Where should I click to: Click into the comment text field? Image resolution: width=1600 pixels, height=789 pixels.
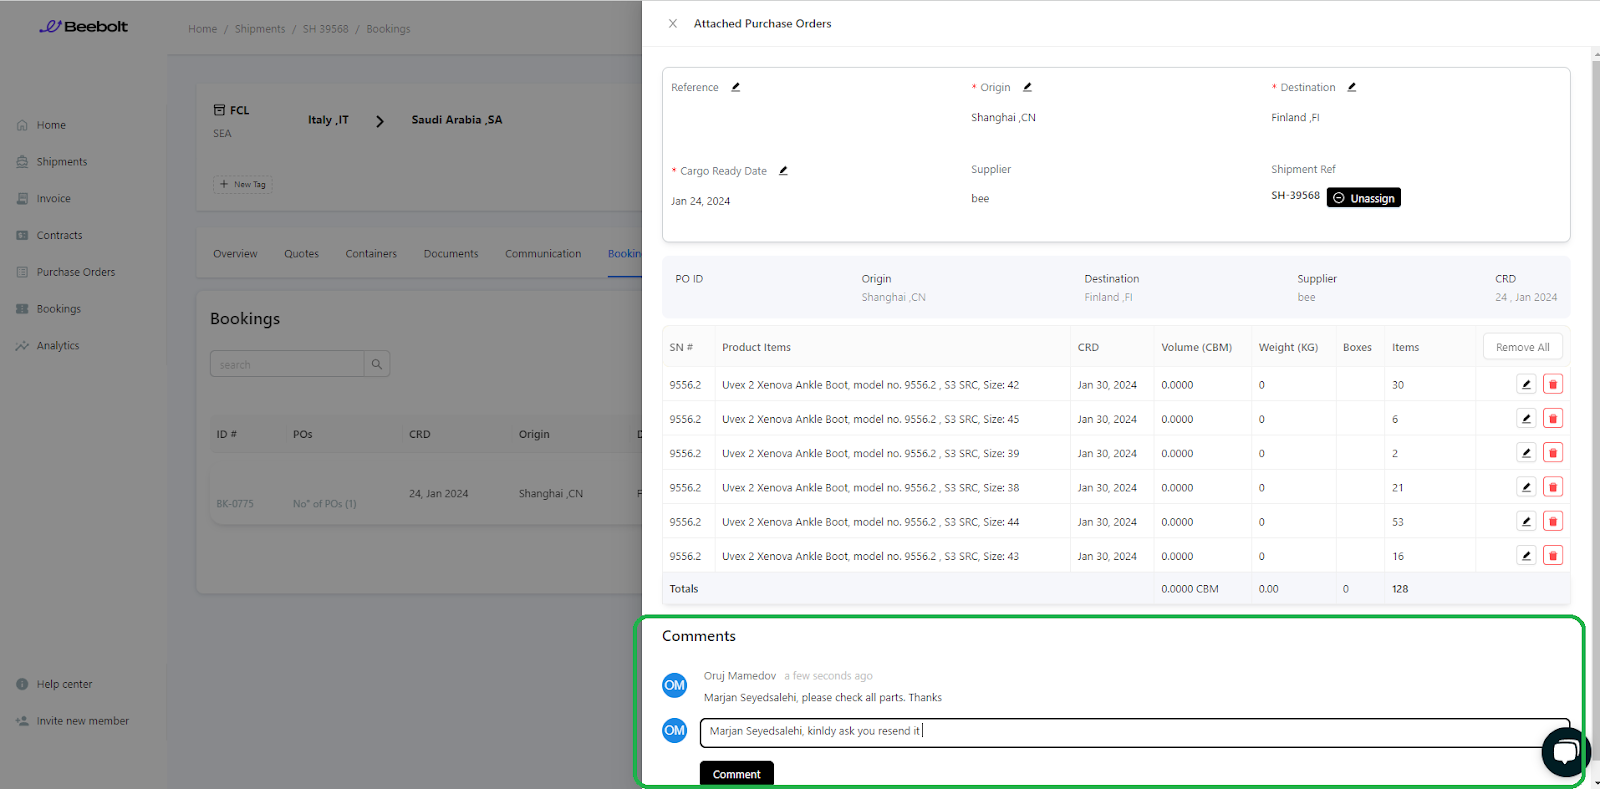tap(1120, 731)
